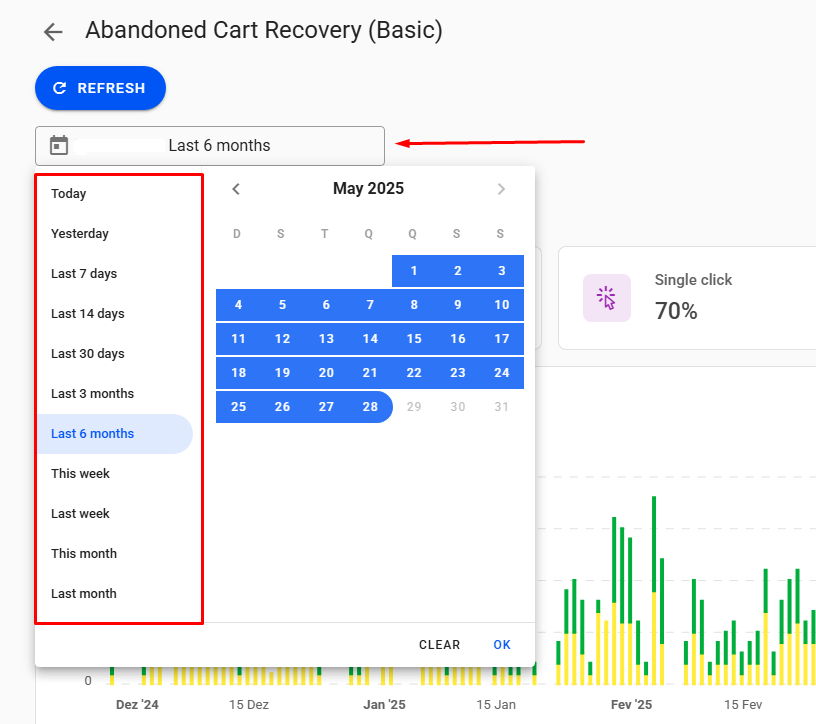Select Last 3 months preset
Image resolution: width=816 pixels, height=724 pixels.
92,394
